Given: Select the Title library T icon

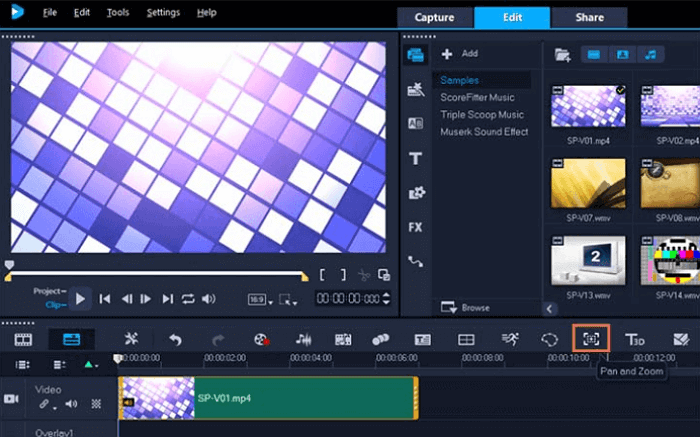Looking at the screenshot, I should [415, 158].
